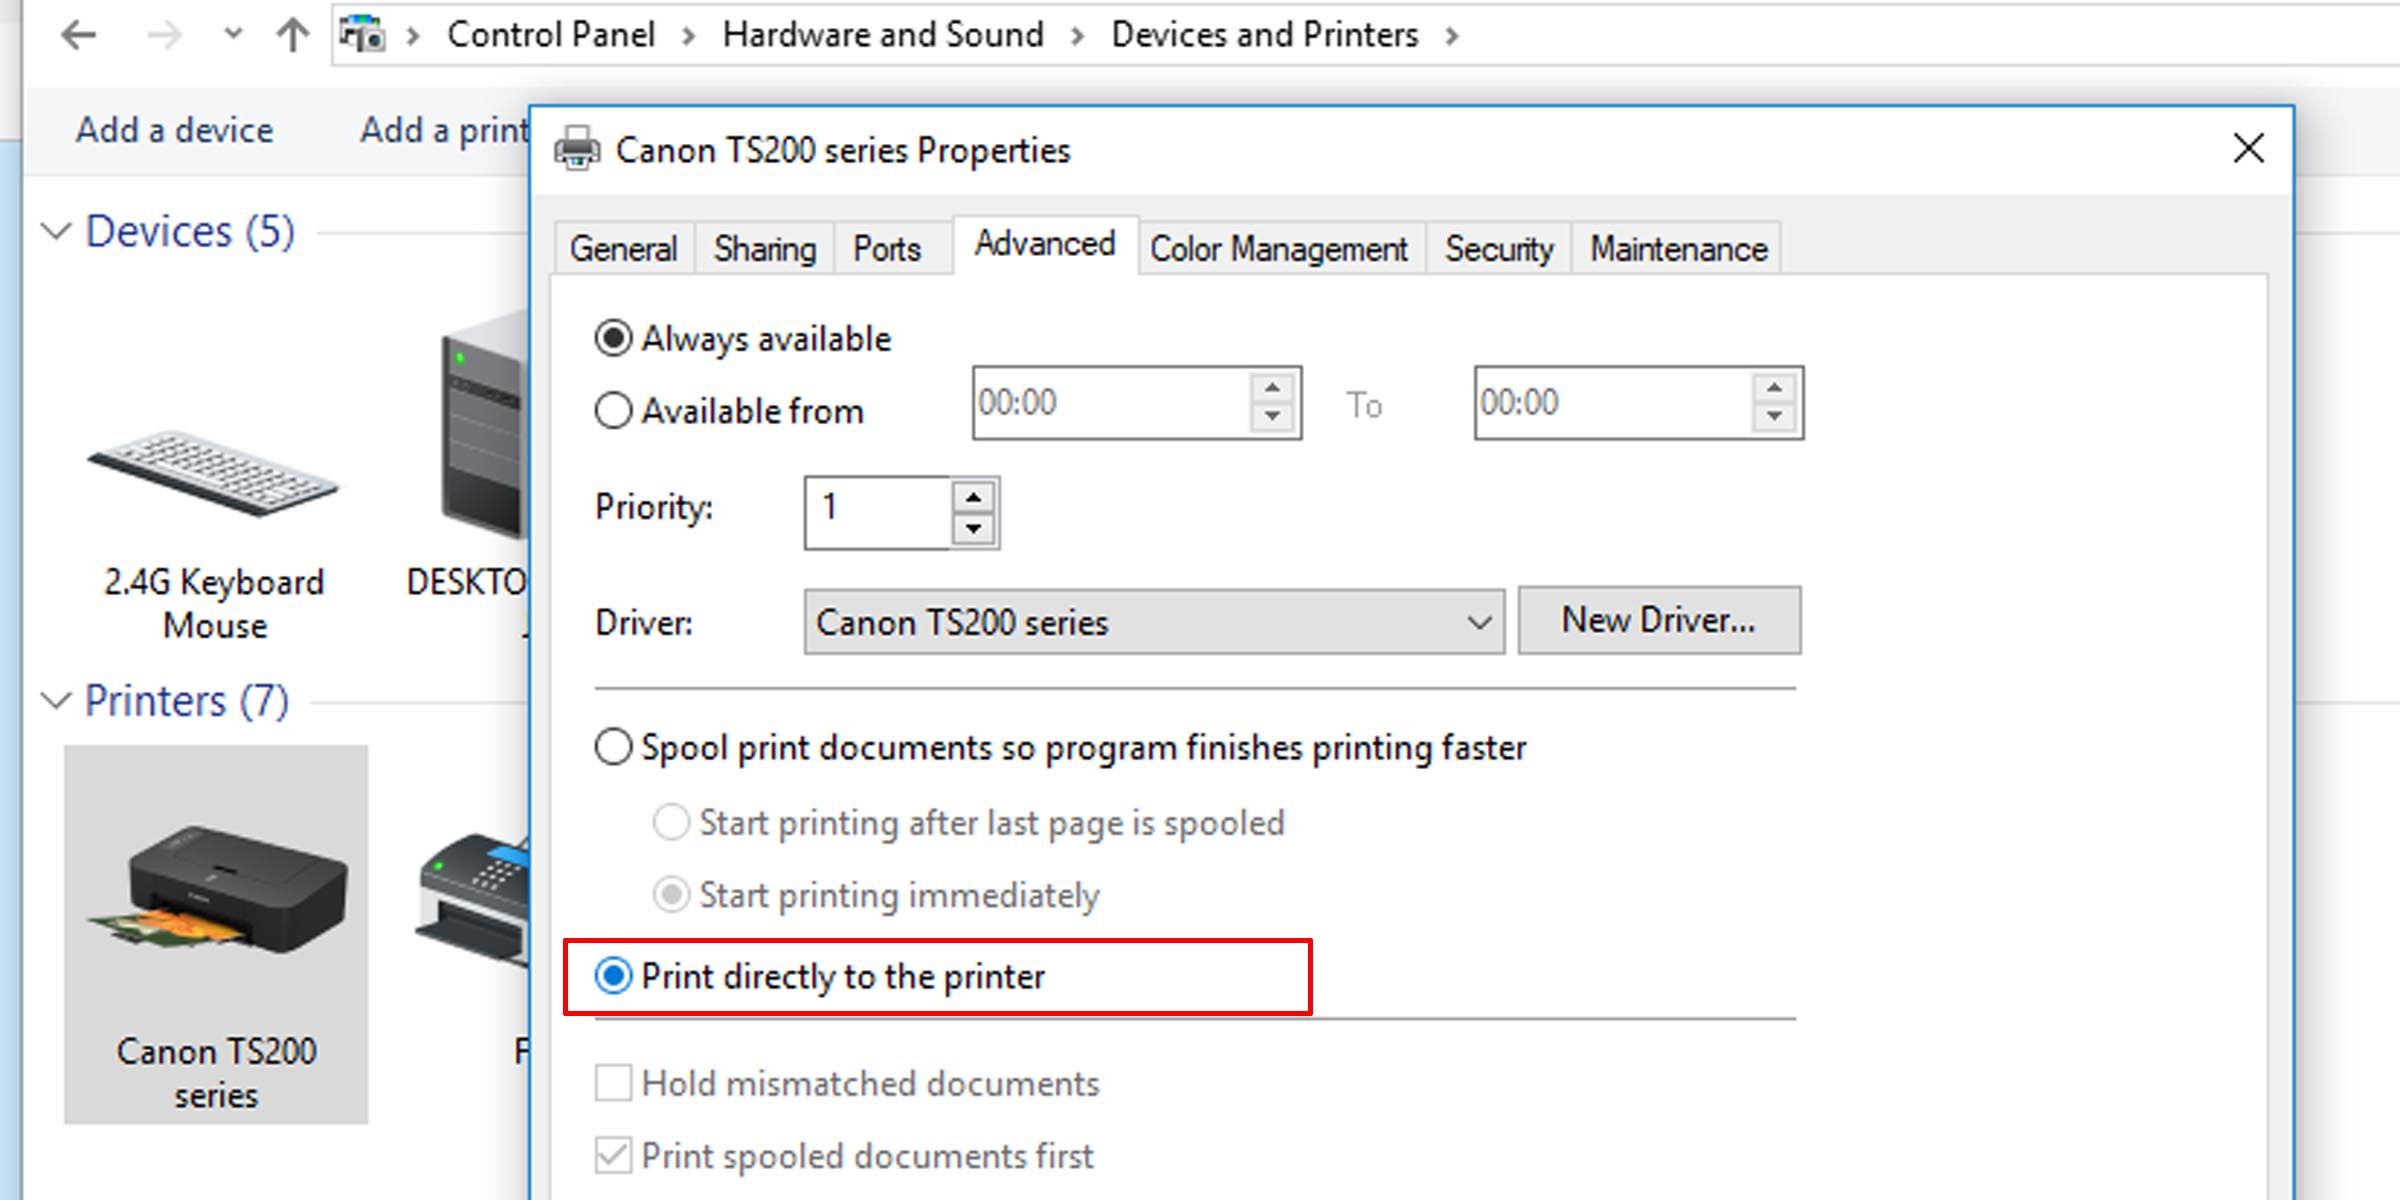Click the New Driver button
The height and width of the screenshot is (1200, 2400).
coord(1659,620)
